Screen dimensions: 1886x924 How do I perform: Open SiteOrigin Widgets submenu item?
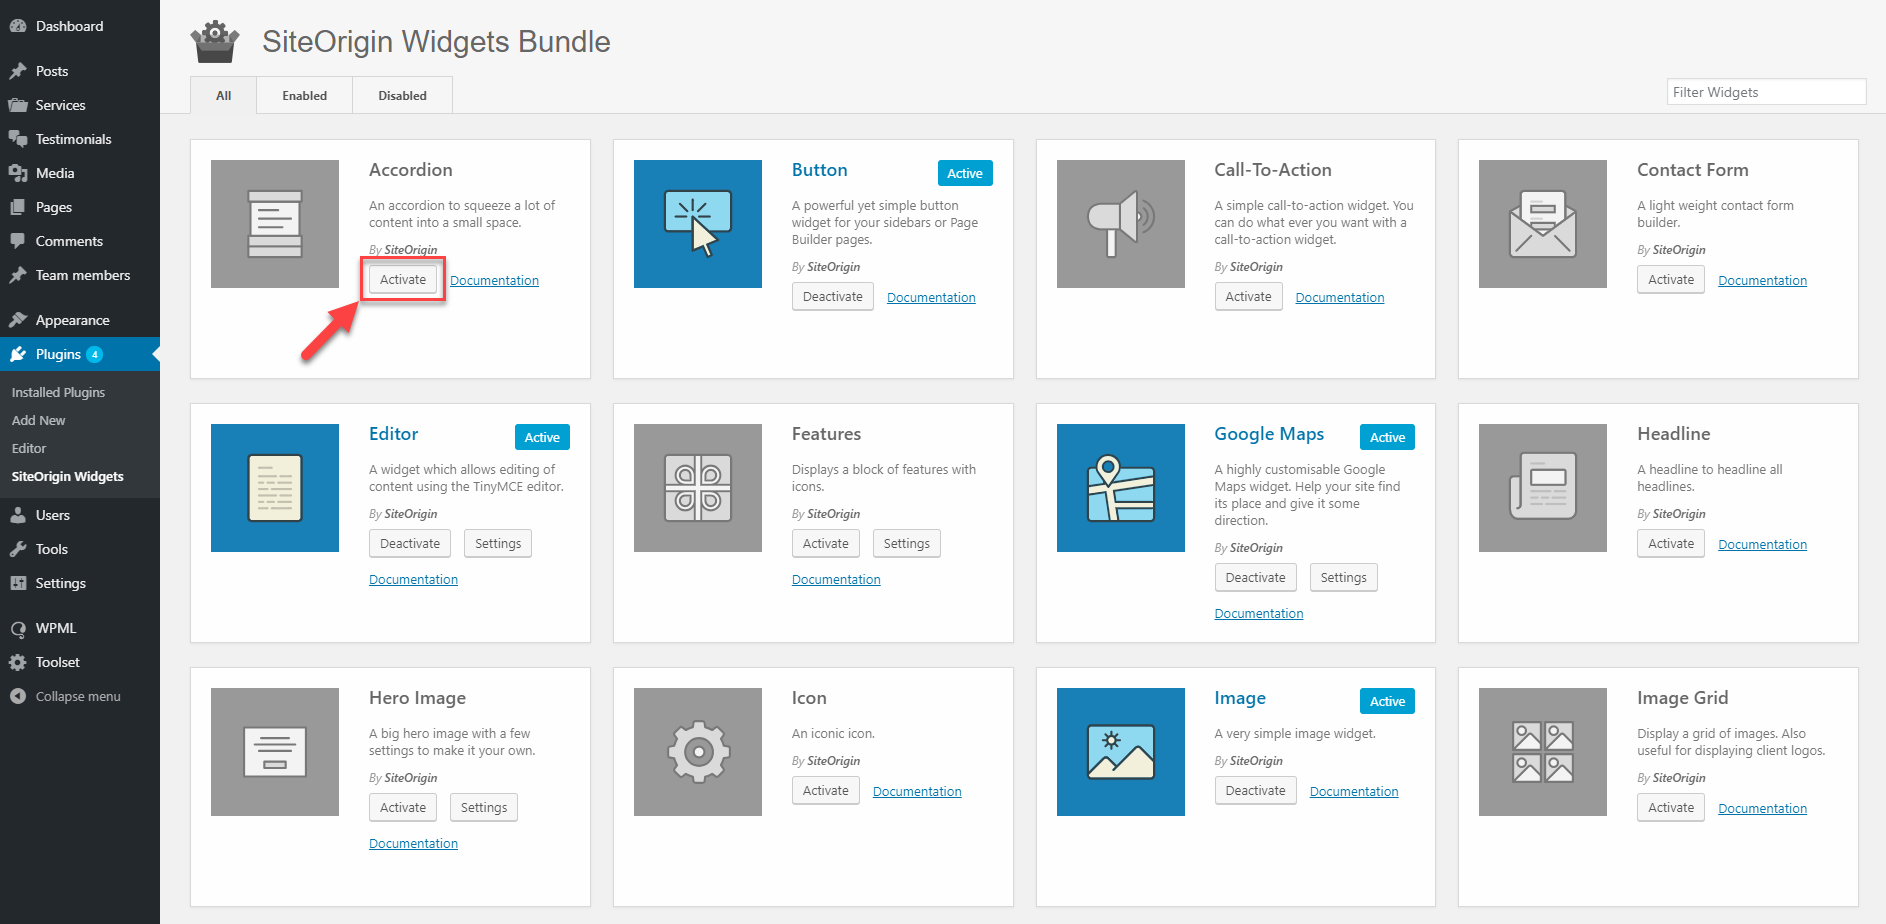(68, 476)
